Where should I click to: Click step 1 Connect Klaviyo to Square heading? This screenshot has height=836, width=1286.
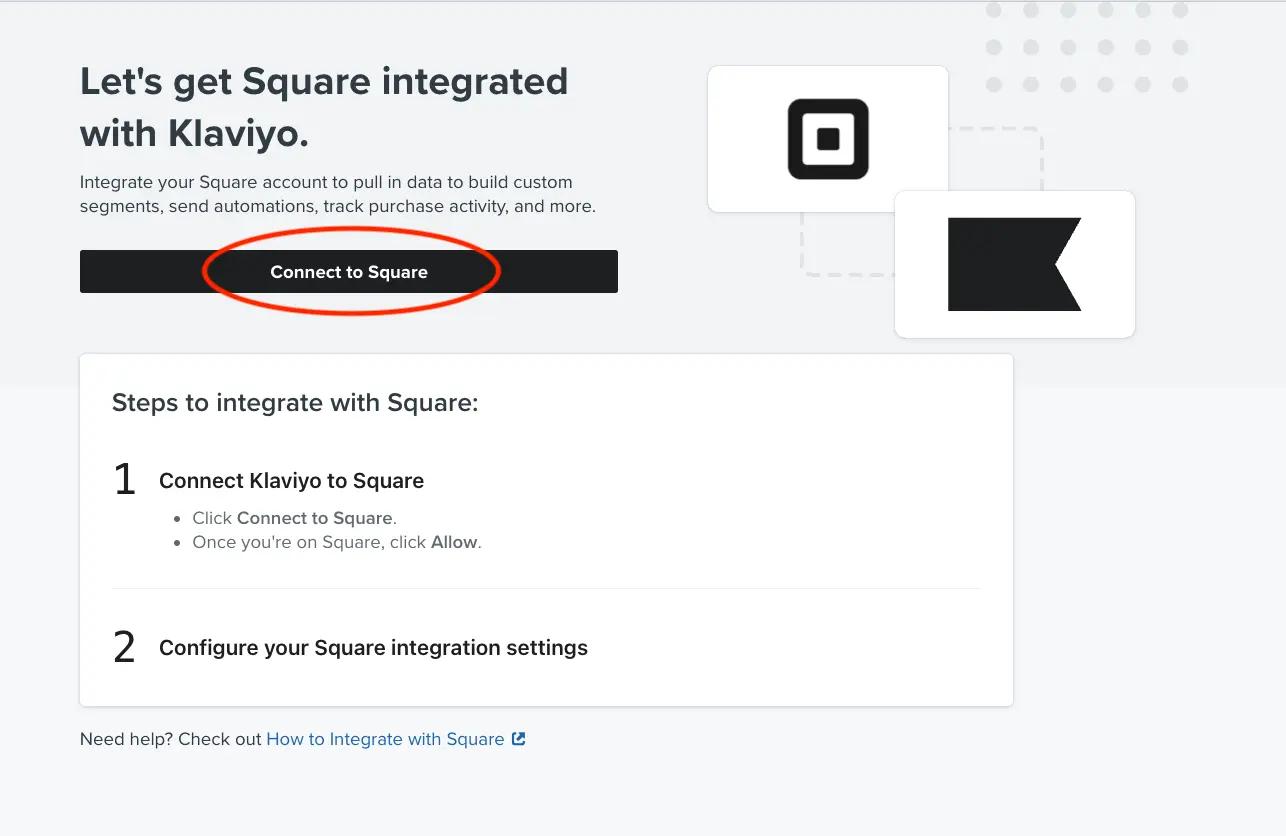point(291,480)
